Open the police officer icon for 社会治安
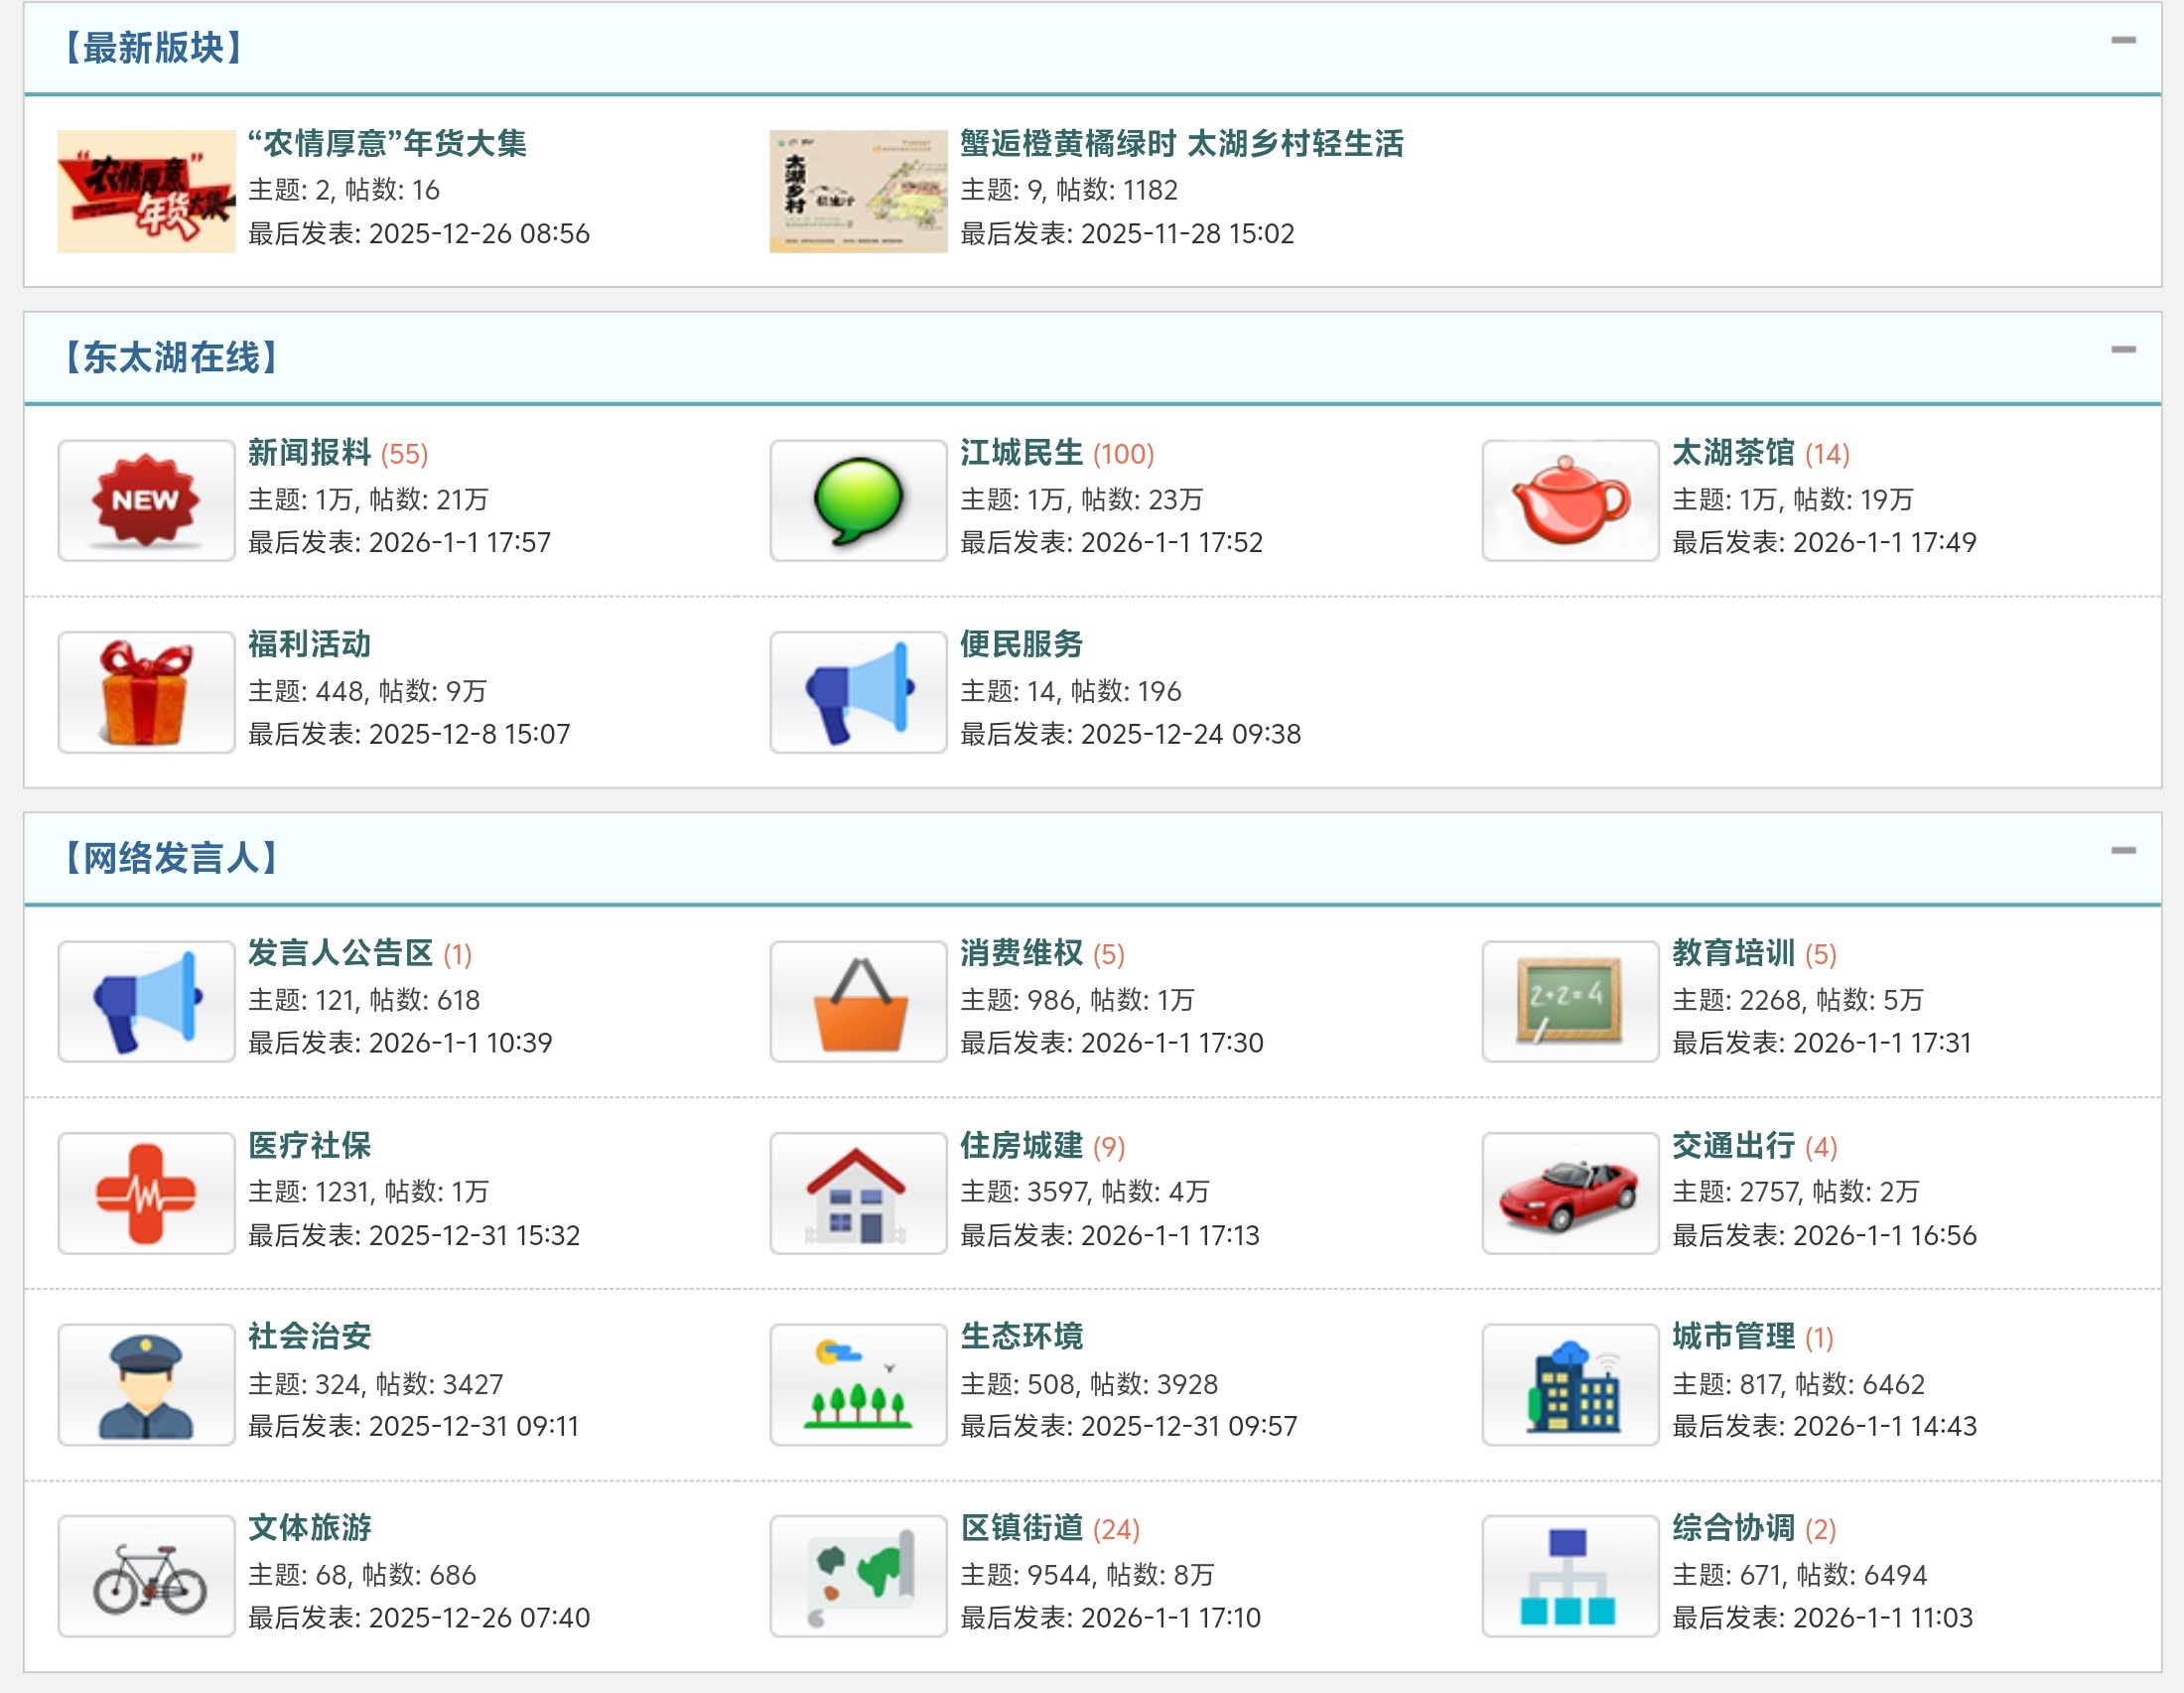 (x=146, y=1385)
